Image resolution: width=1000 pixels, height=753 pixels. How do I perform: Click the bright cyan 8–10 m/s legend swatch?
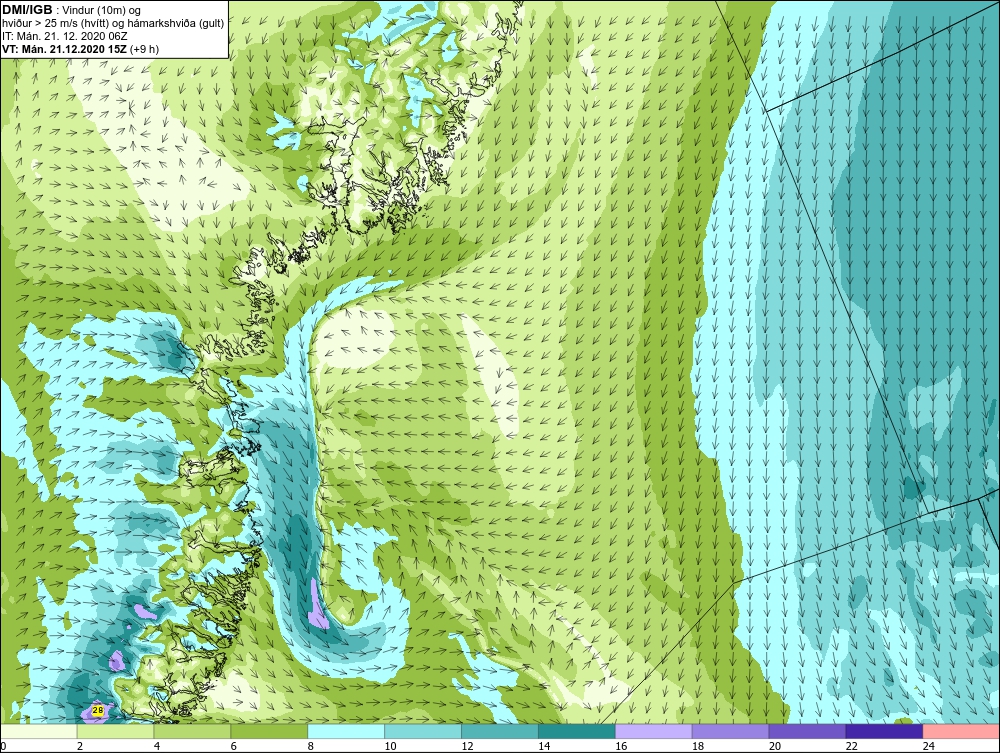[346, 731]
